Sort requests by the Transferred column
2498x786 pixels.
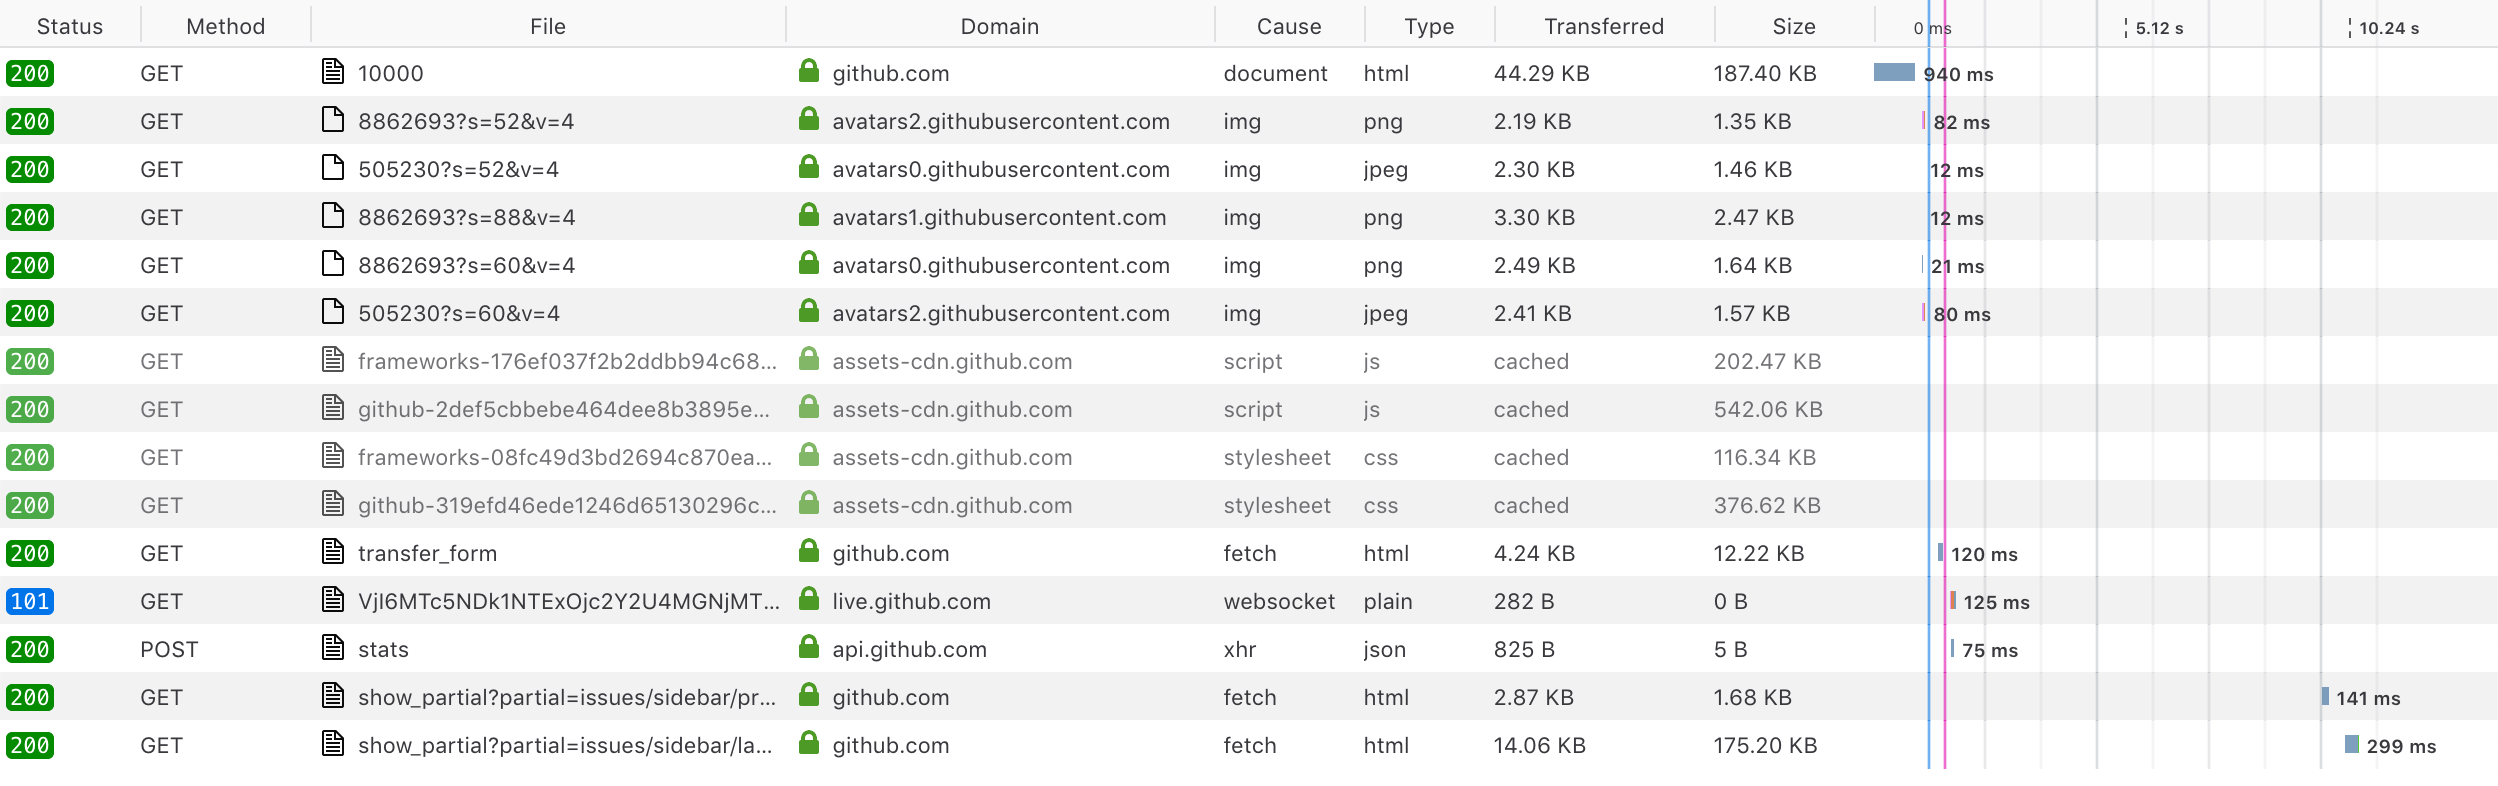(1602, 25)
